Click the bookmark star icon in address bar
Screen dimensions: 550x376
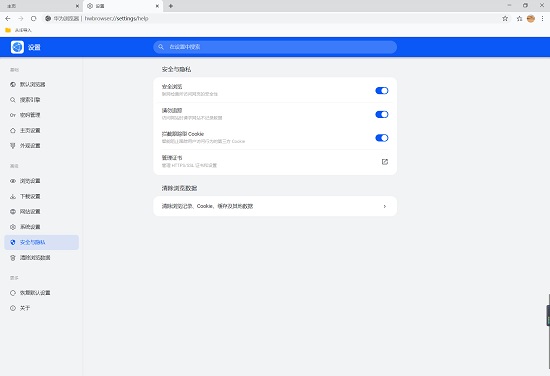coord(505,19)
